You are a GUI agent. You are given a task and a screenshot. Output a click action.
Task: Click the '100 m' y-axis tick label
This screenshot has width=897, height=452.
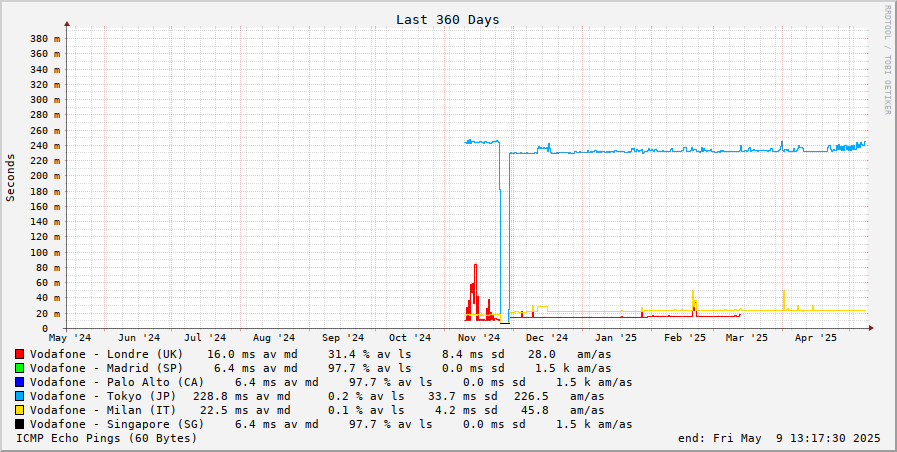45,252
